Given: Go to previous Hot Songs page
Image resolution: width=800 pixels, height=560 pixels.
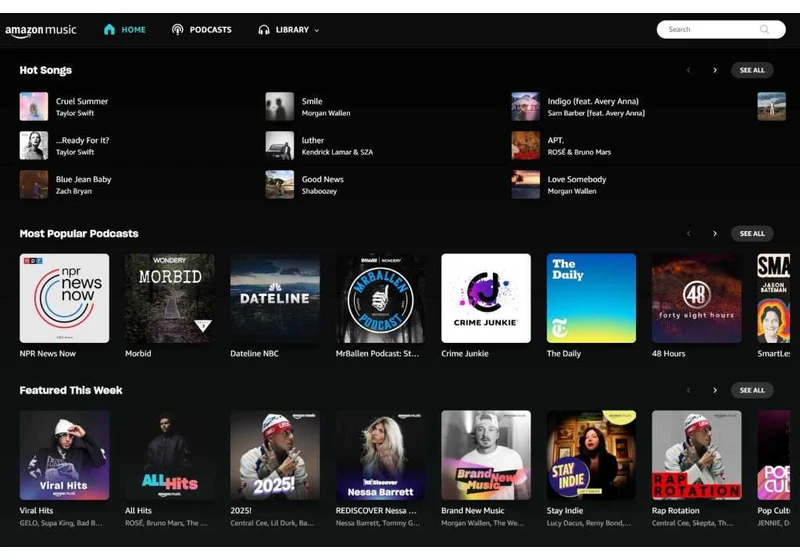Looking at the screenshot, I should [688, 70].
